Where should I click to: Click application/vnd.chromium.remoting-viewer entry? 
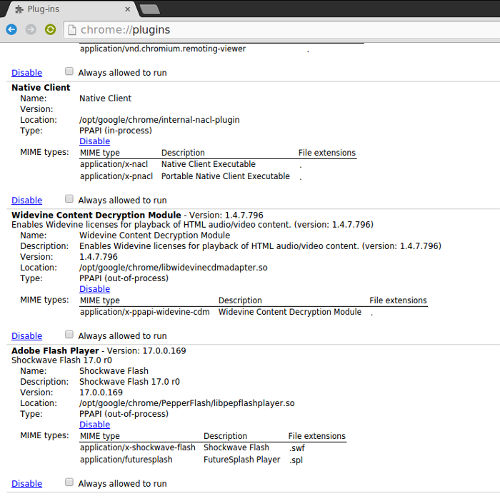point(163,49)
